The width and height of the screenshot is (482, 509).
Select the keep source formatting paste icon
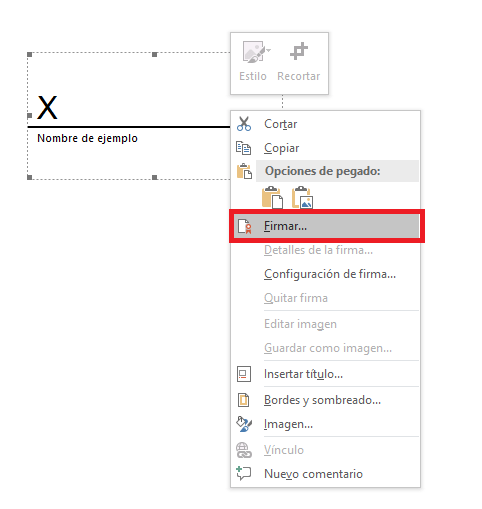(x=272, y=197)
